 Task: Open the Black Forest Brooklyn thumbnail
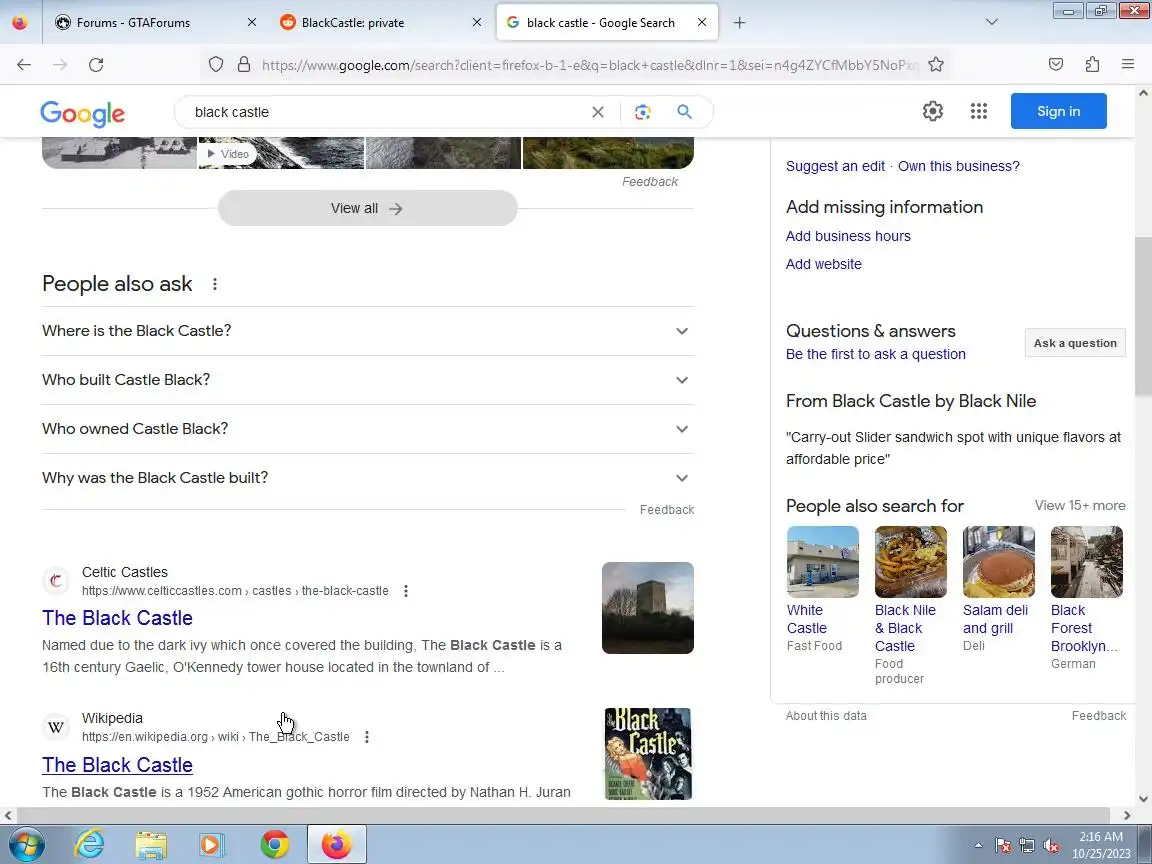1087,562
